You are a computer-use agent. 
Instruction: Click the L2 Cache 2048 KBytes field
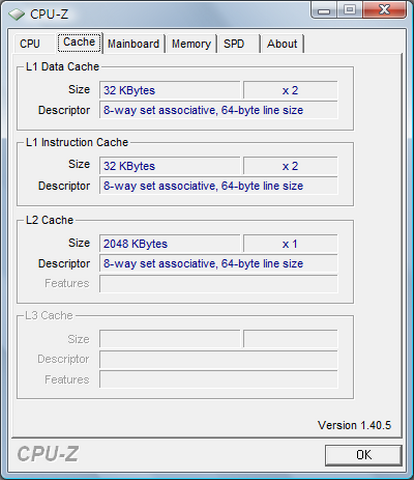pos(169,244)
